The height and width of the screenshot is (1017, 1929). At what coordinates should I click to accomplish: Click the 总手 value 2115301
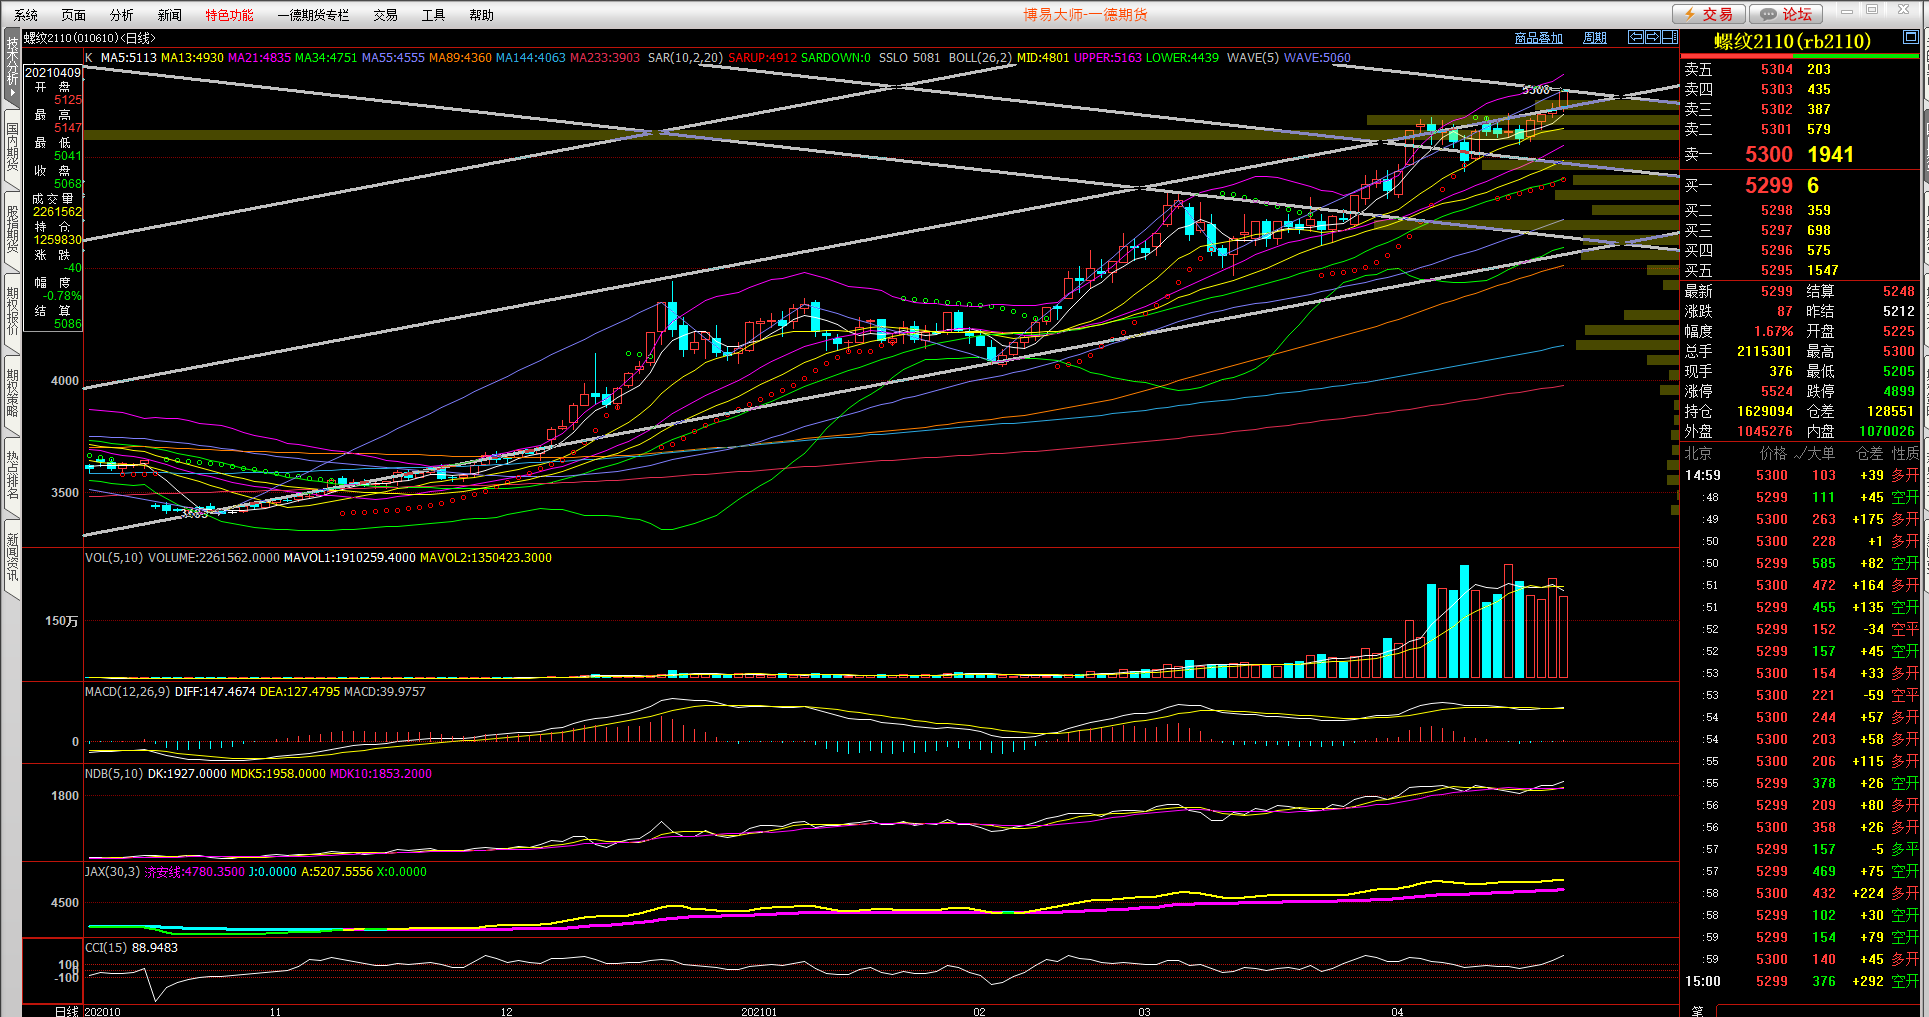pos(1764,351)
